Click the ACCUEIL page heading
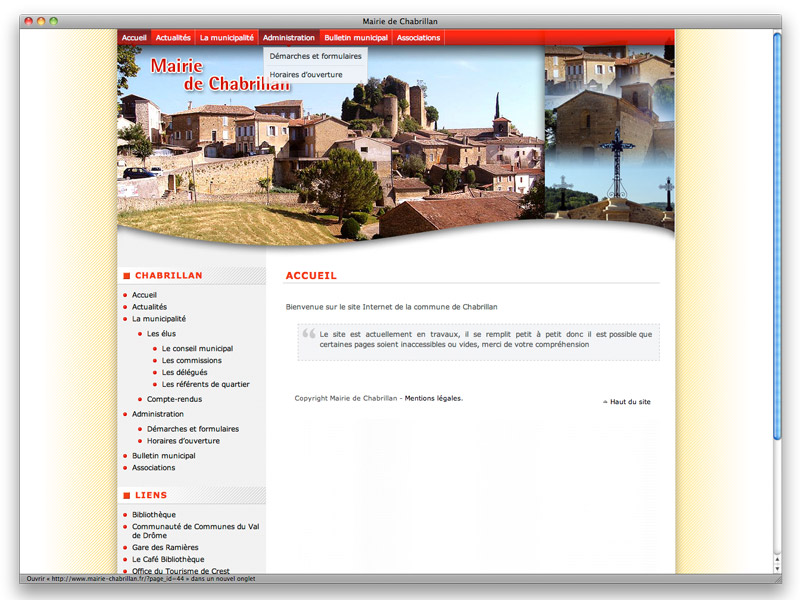 (x=311, y=276)
